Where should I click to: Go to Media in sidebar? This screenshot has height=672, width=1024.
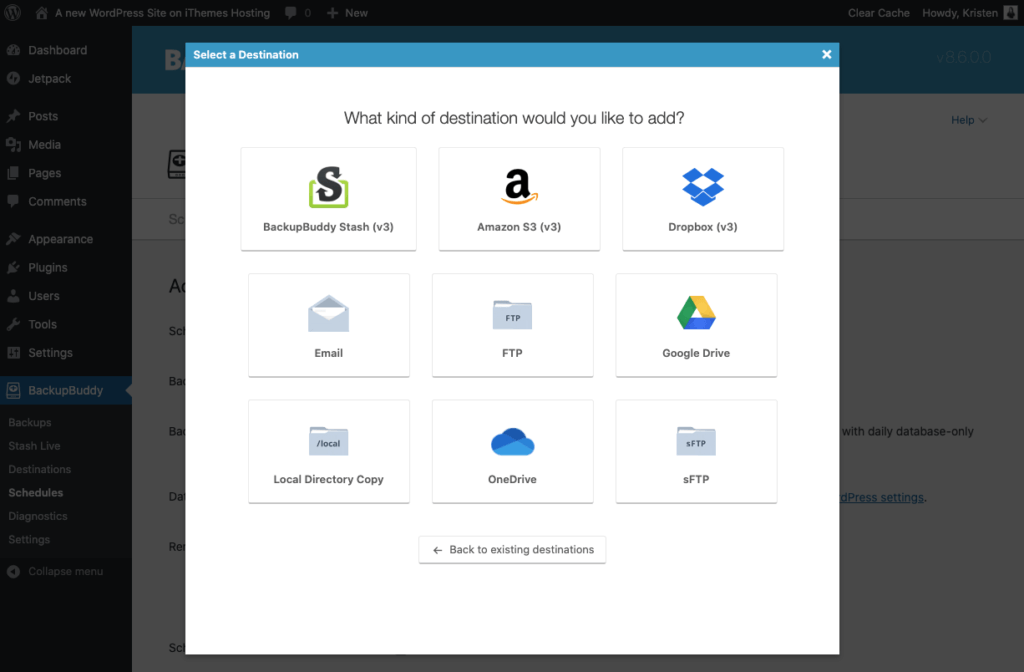pos(44,144)
